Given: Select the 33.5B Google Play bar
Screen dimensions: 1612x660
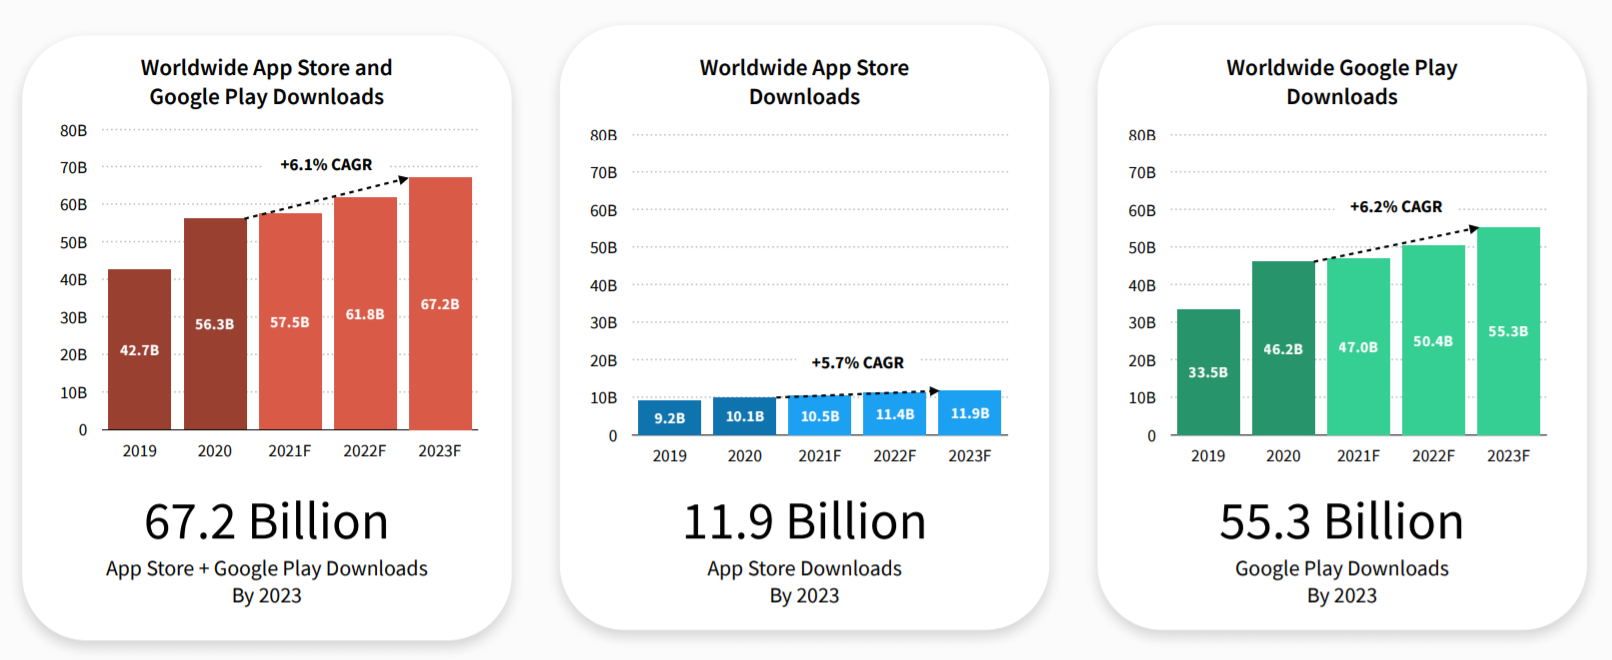Looking at the screenshot, I should (1208, 372).
